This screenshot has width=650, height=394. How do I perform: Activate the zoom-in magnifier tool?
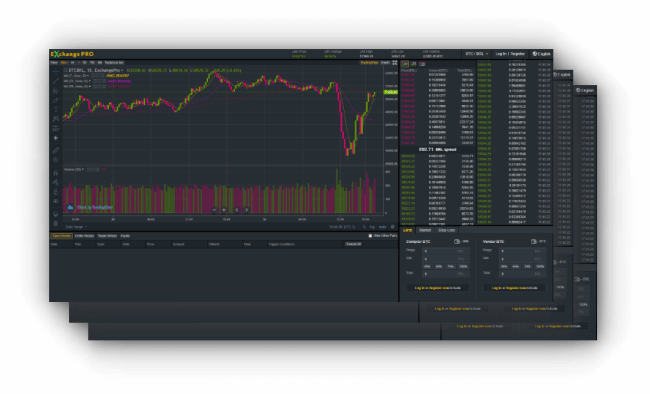[56, 160]
